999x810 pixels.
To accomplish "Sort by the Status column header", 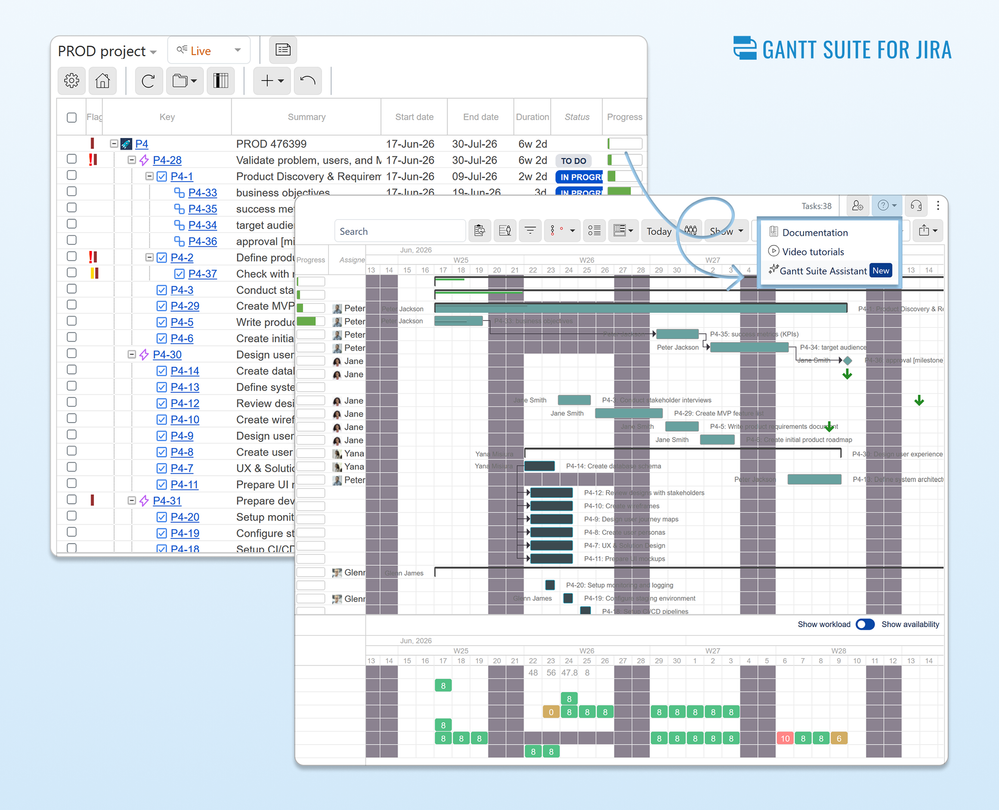I will 577,117.
